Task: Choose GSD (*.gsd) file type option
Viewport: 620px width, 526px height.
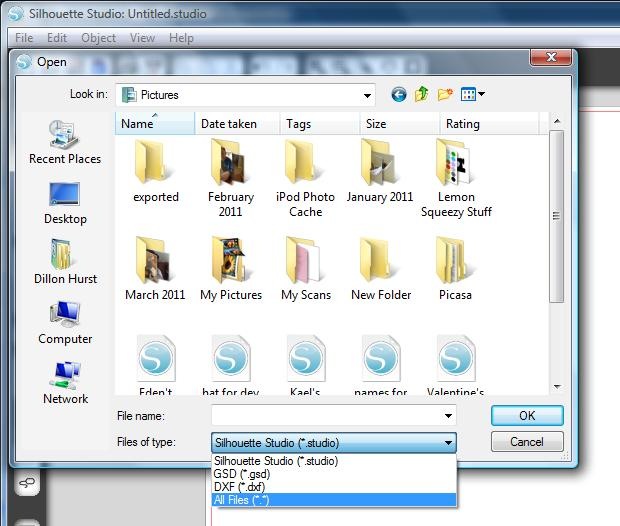Action: coord(334,474)
